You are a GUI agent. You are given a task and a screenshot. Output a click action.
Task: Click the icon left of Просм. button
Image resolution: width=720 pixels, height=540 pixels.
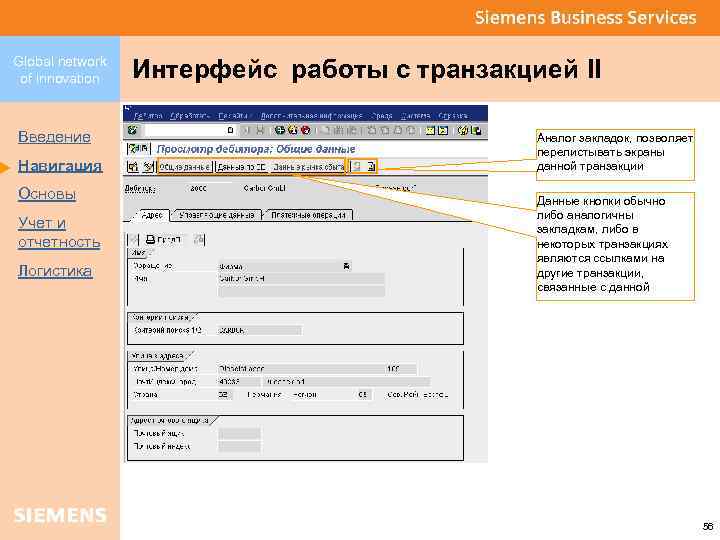[133, 239]
